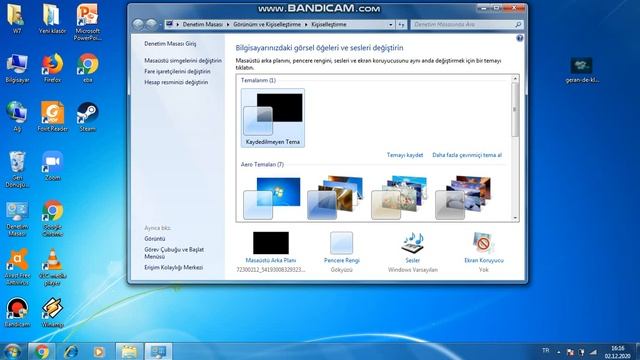The width and height of the screenshot is (640, 360).
Task: Open Windows Explorer taskbar icon
Action: (129, 351)
